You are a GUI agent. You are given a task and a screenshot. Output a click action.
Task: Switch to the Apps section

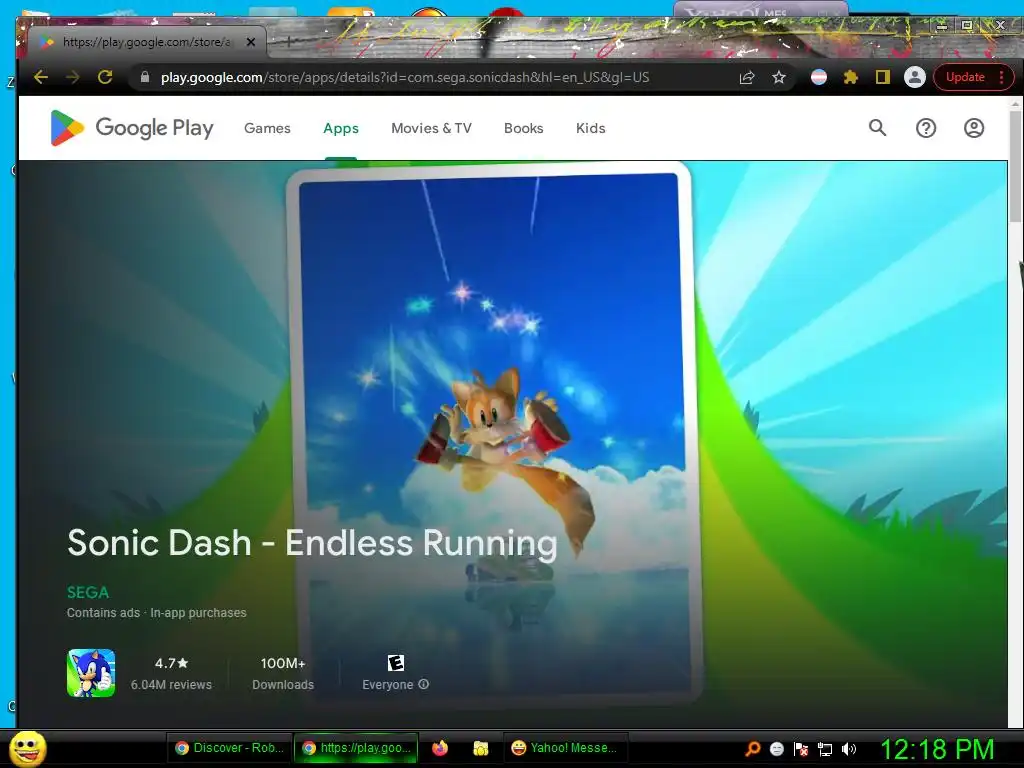341,128
